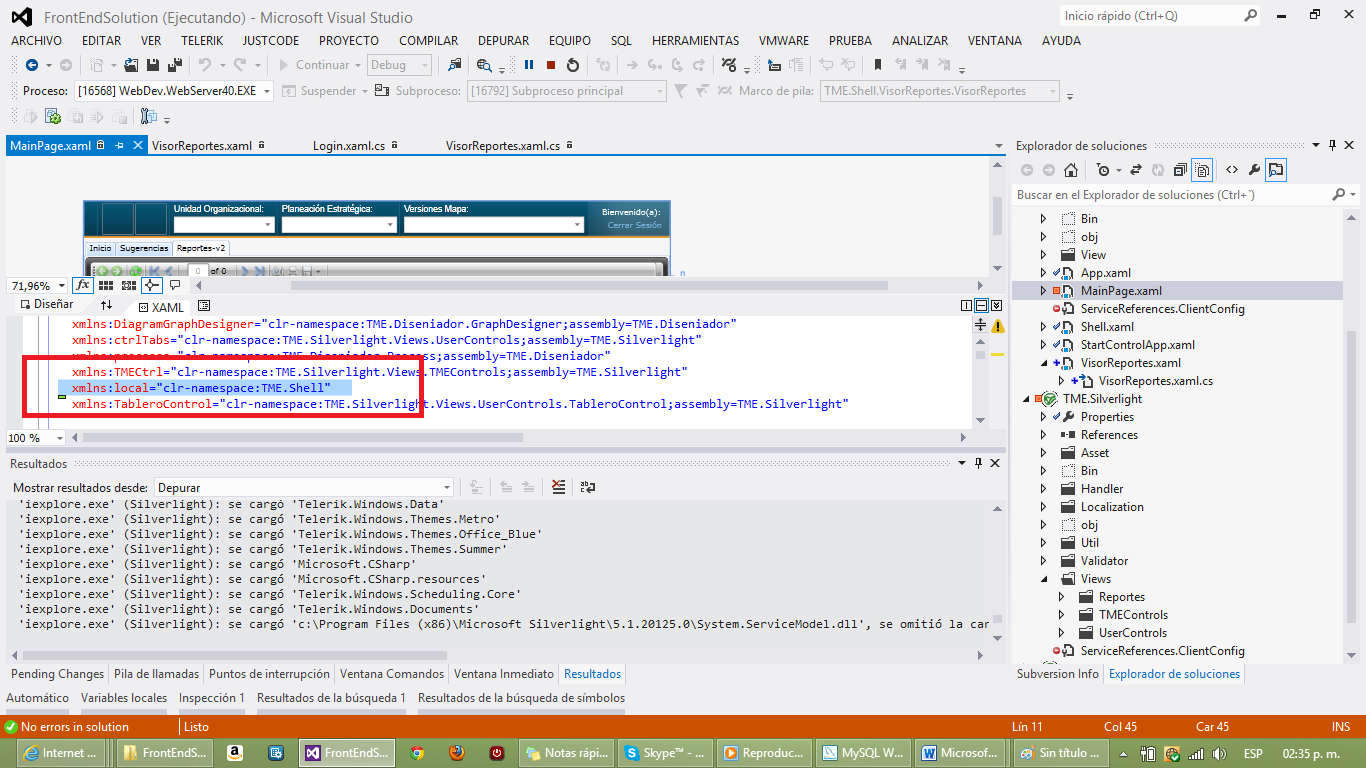The image size is (1366, 768).
Task: Open Properties wrench icon in Solution Explorer
Action: click(1254, 170)
